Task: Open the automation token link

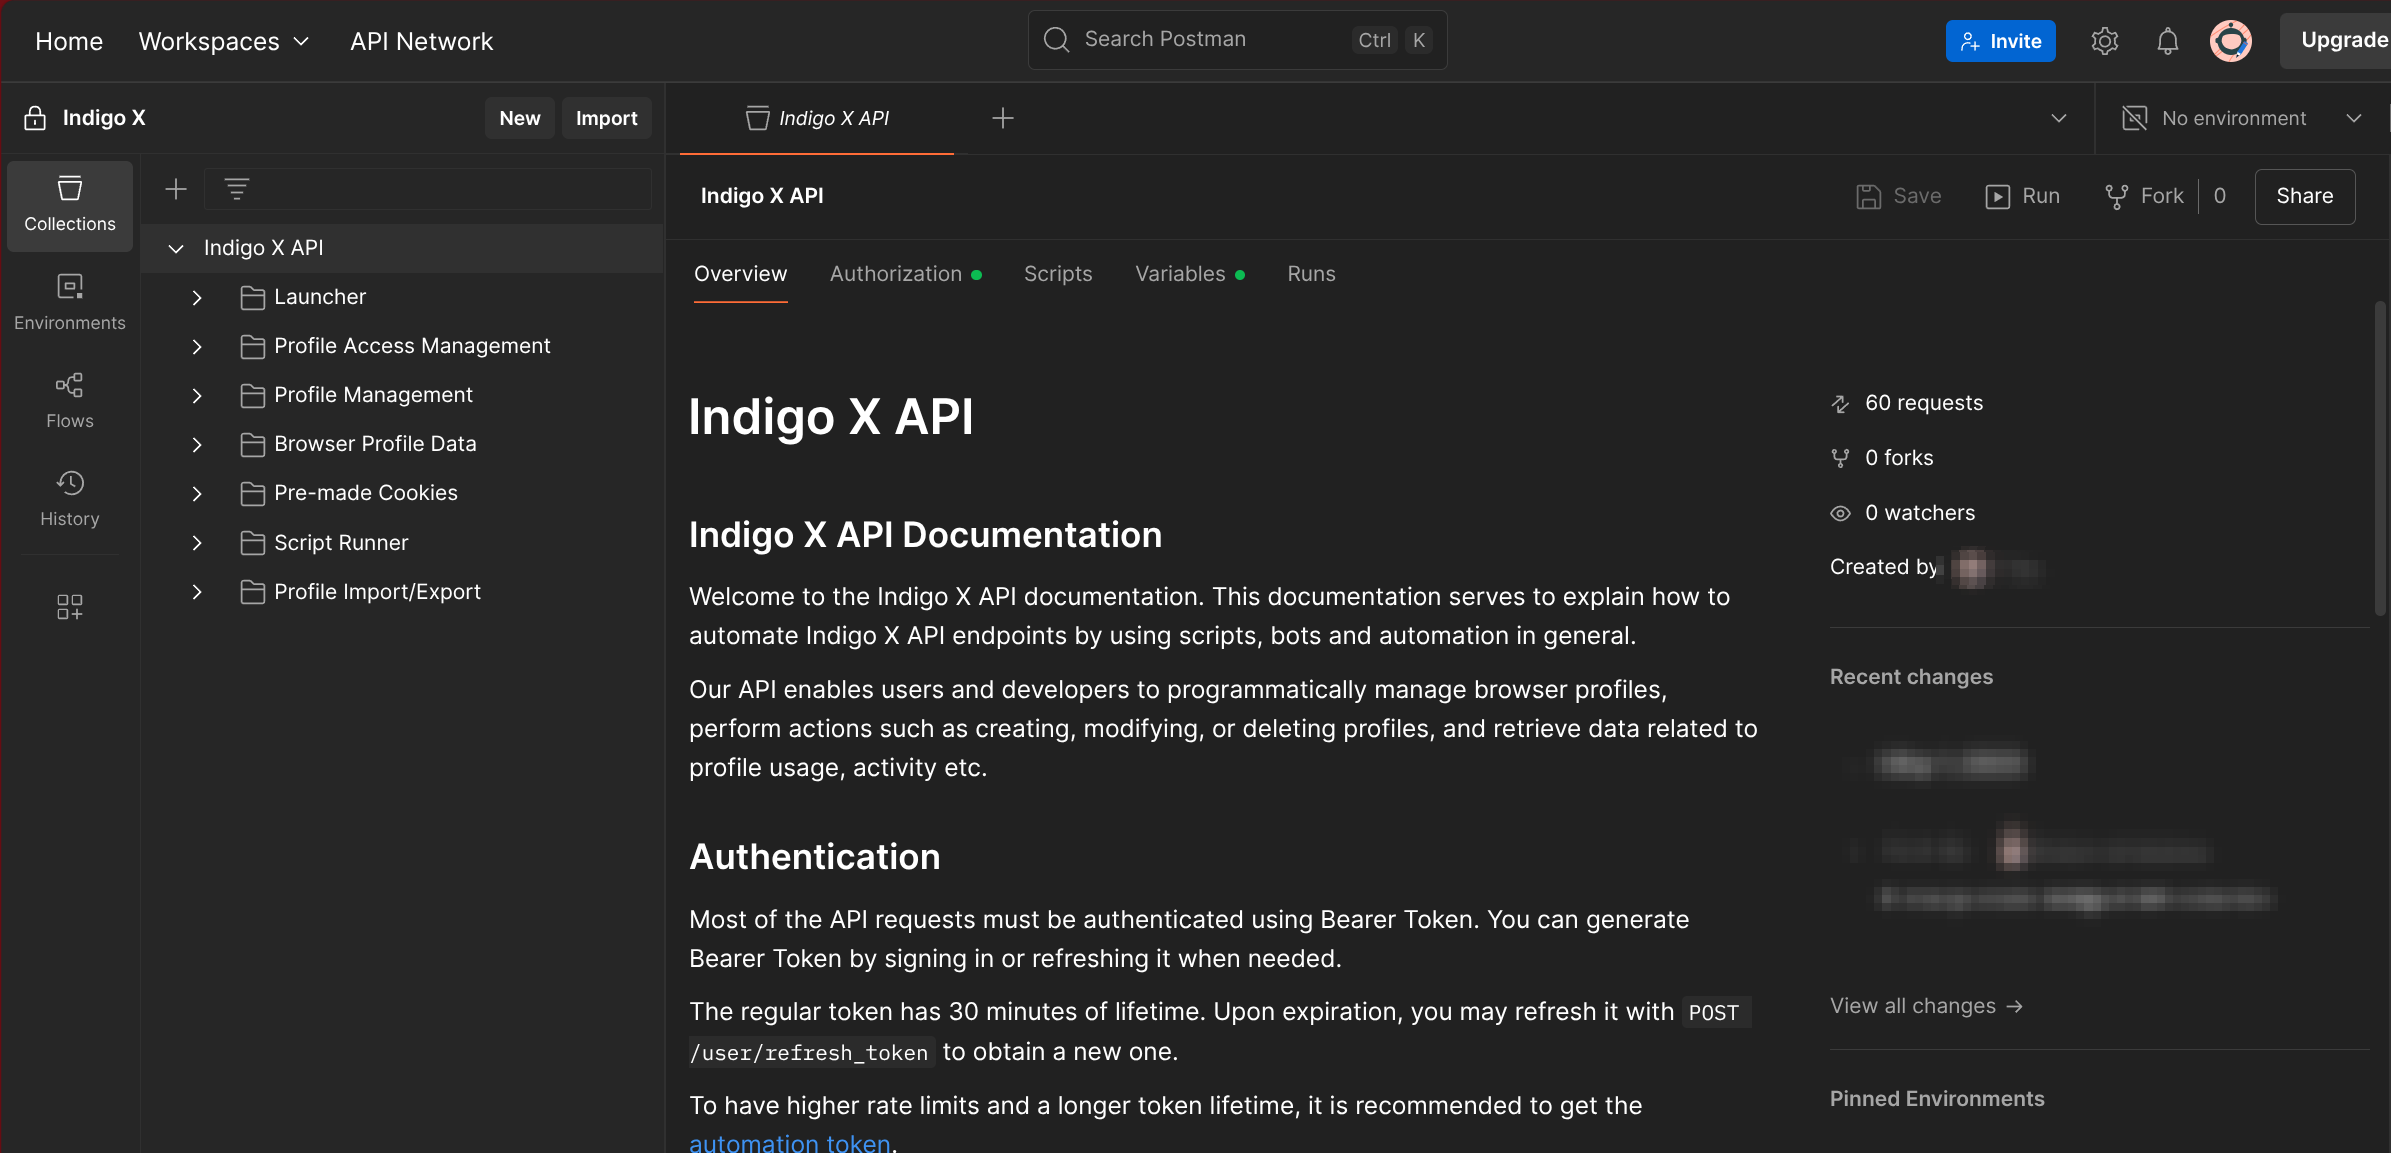Action: point(789,1142)
